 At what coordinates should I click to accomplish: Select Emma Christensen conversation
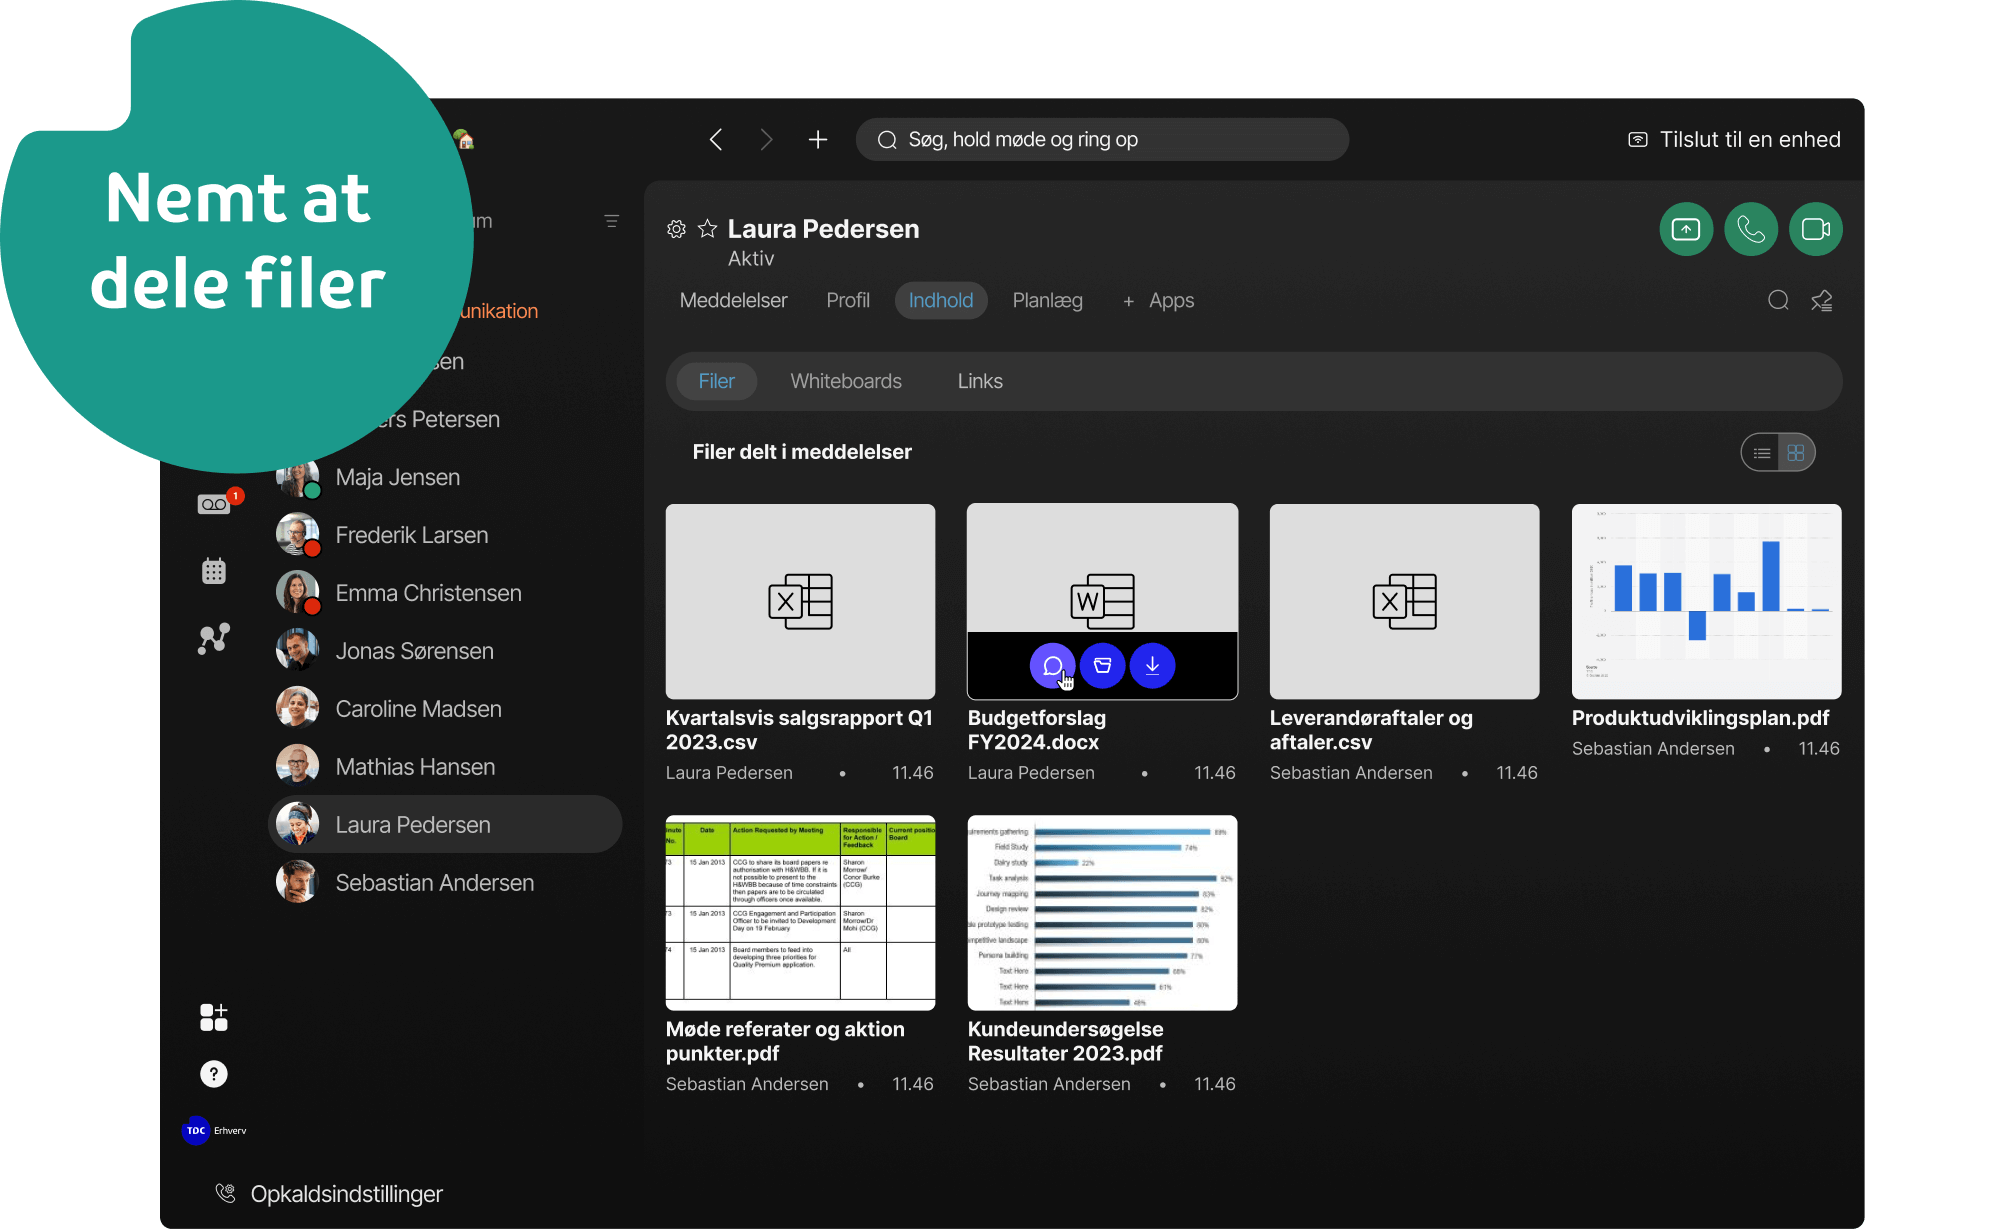(x=445, y=594)
